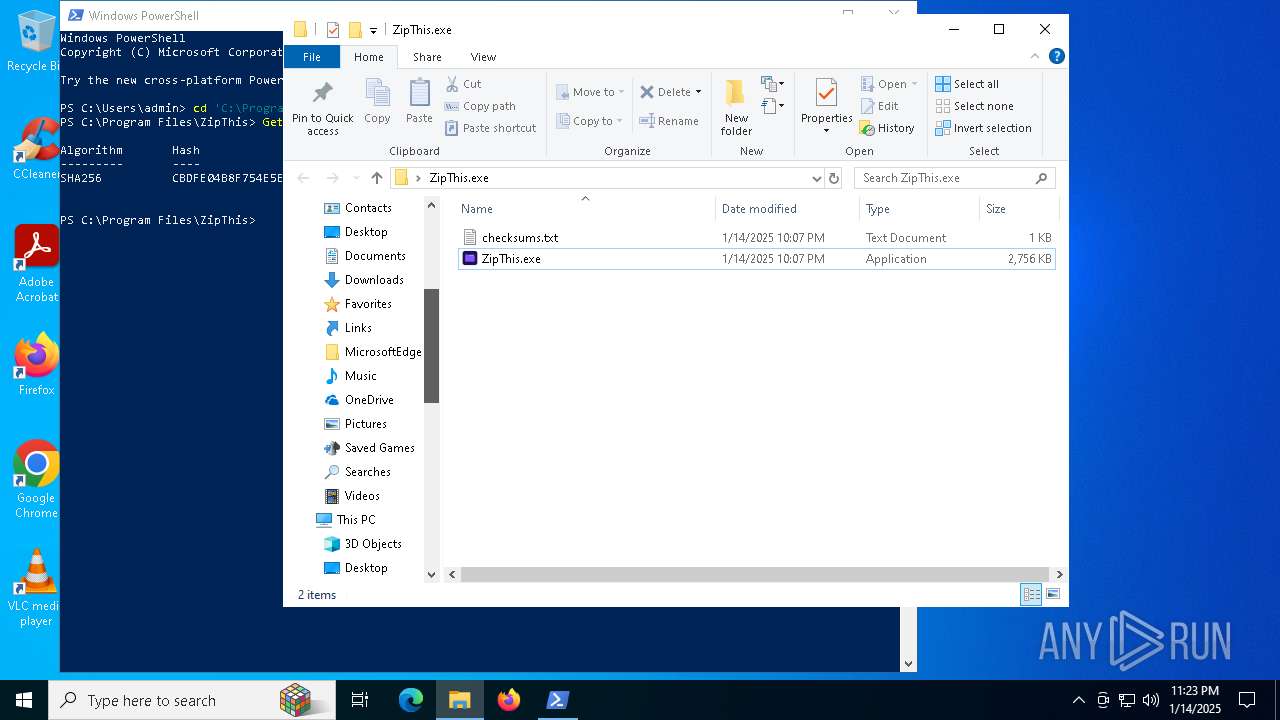Go up one folder level
The image size is (1280, 720).
point(376,178)
